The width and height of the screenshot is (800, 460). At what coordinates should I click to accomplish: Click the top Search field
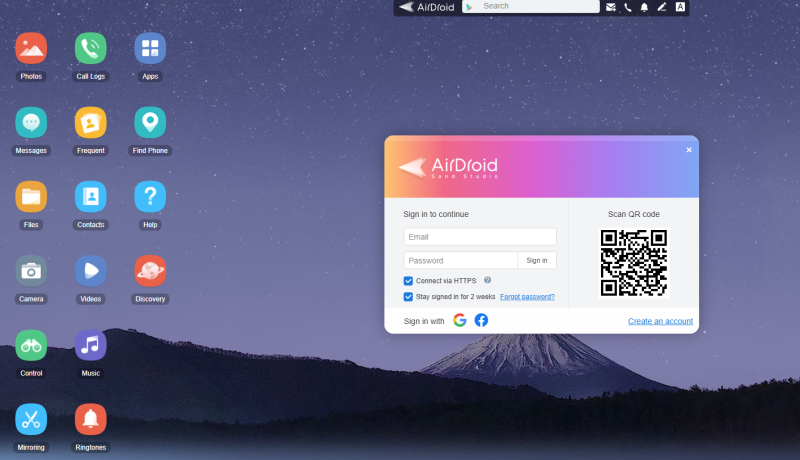click(531, 6)
